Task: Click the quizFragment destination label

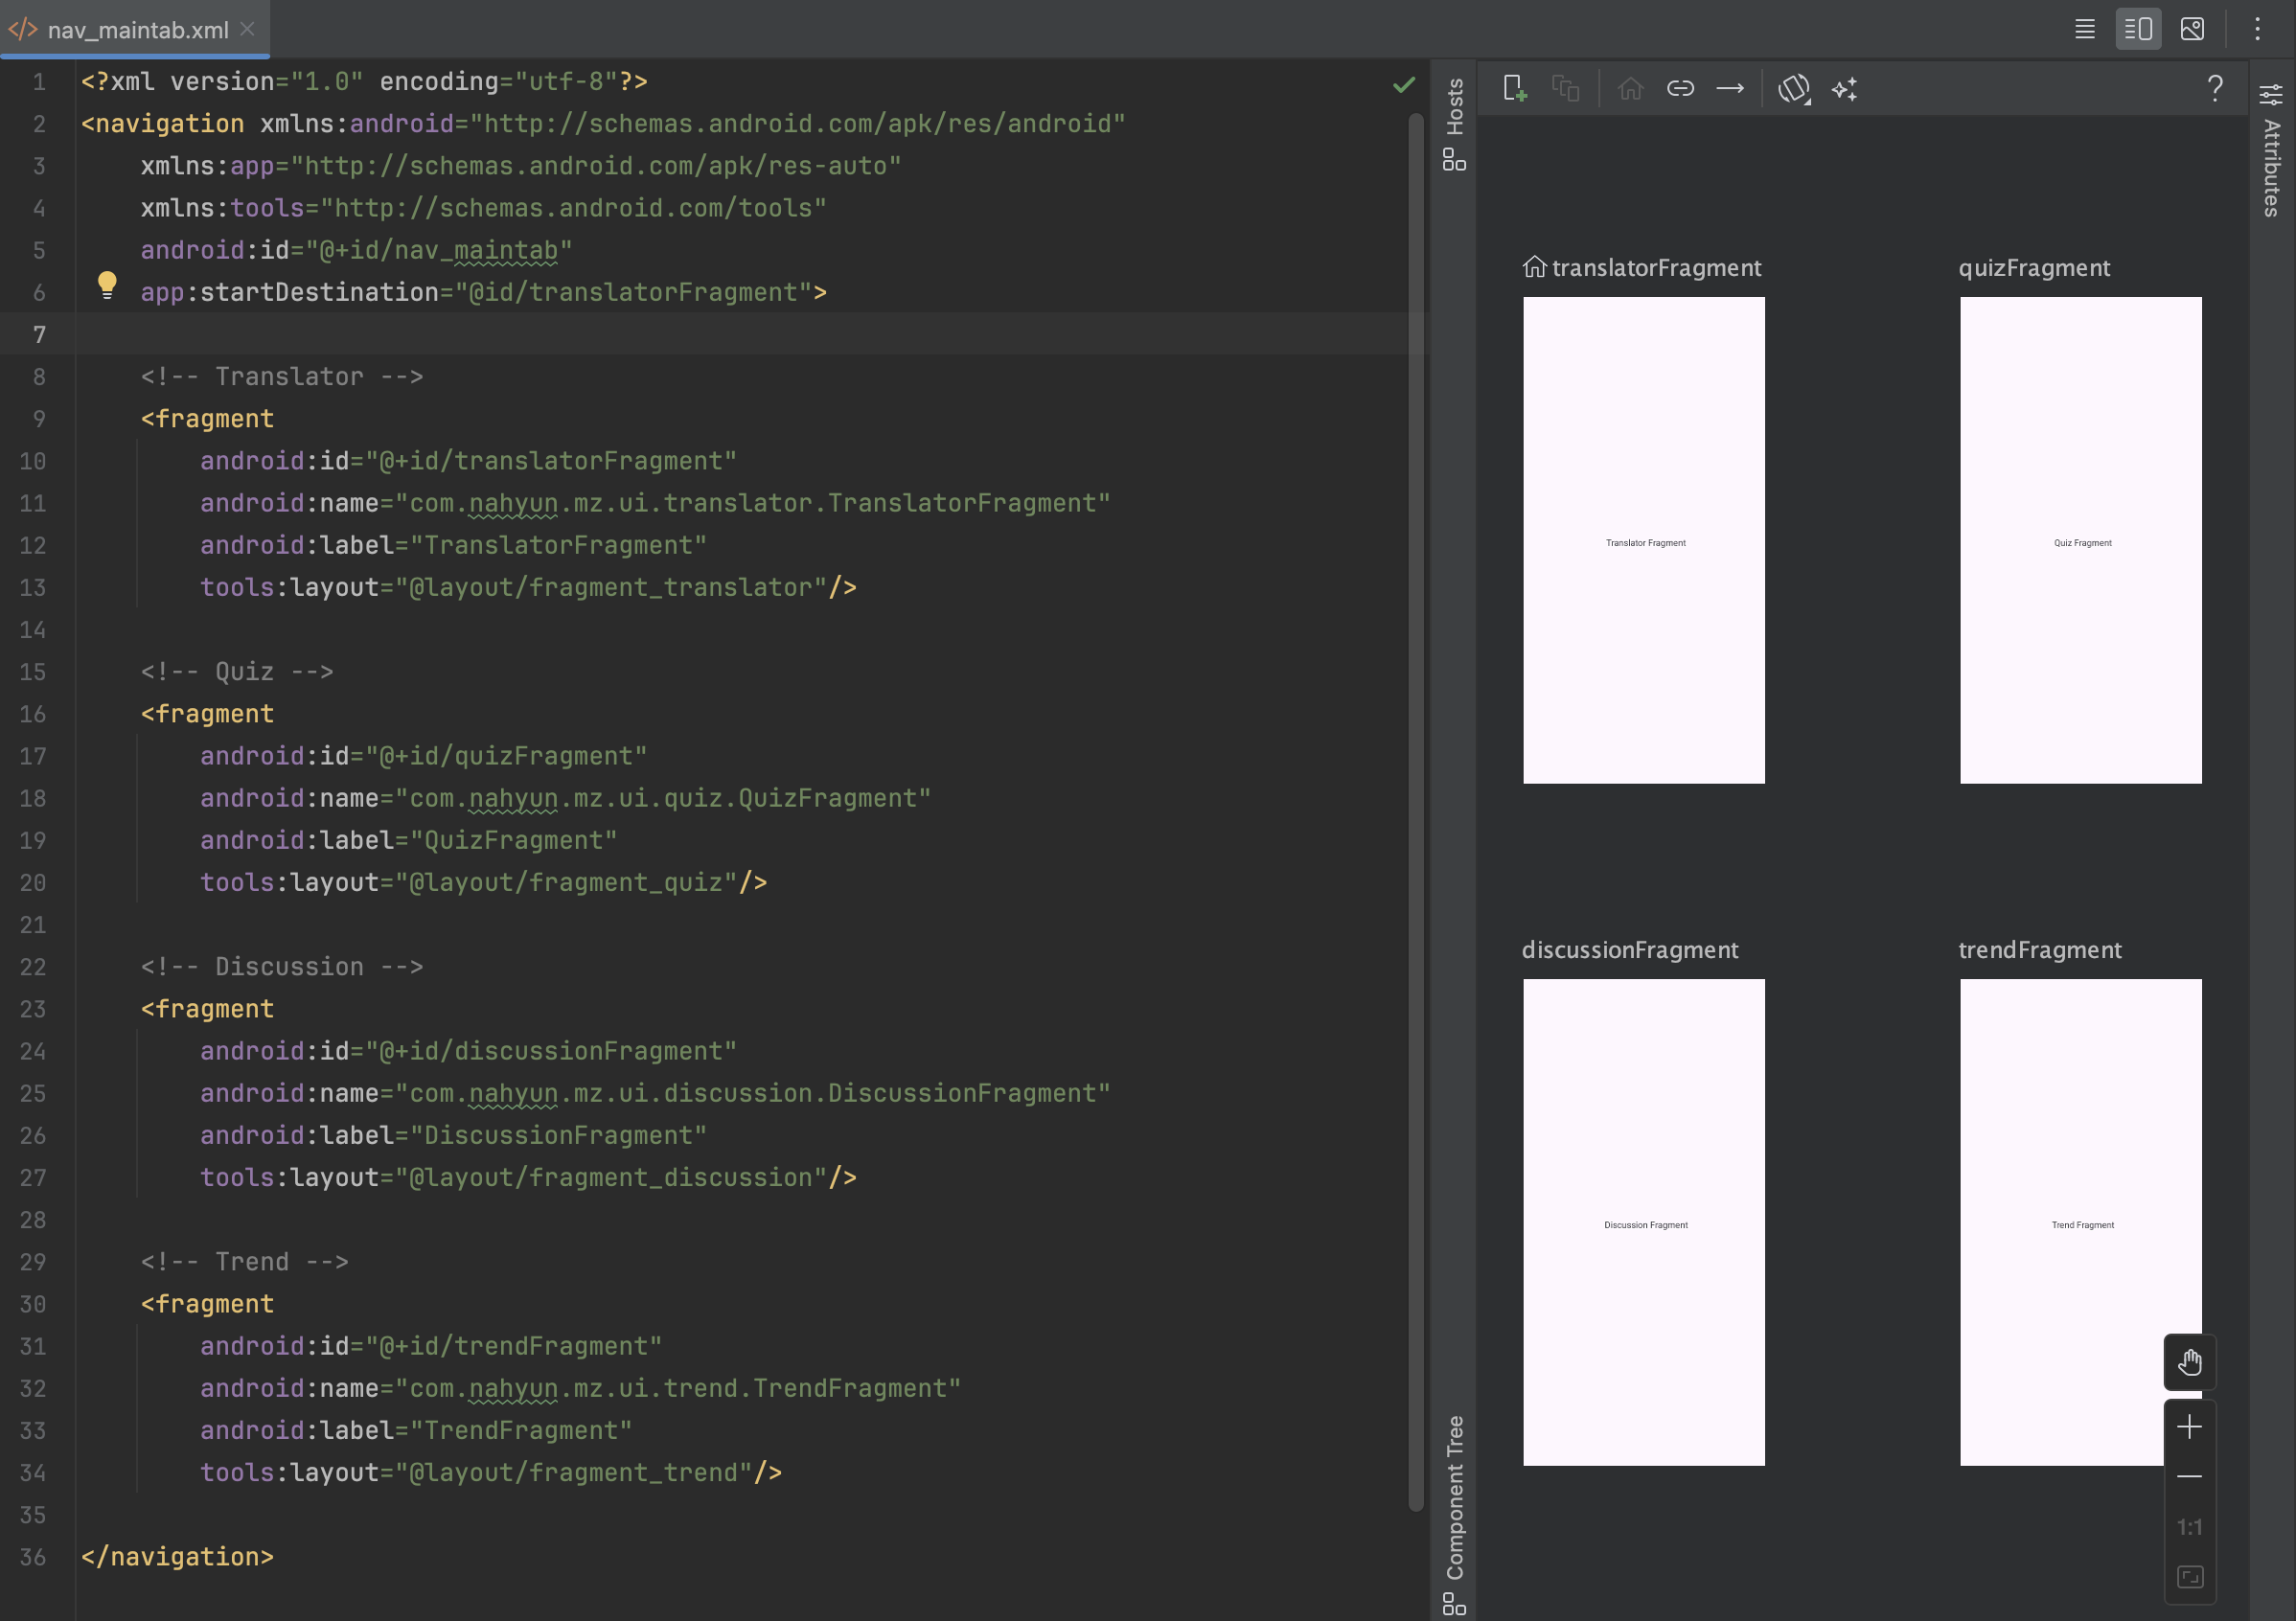Action: (x=2034, y=268)
